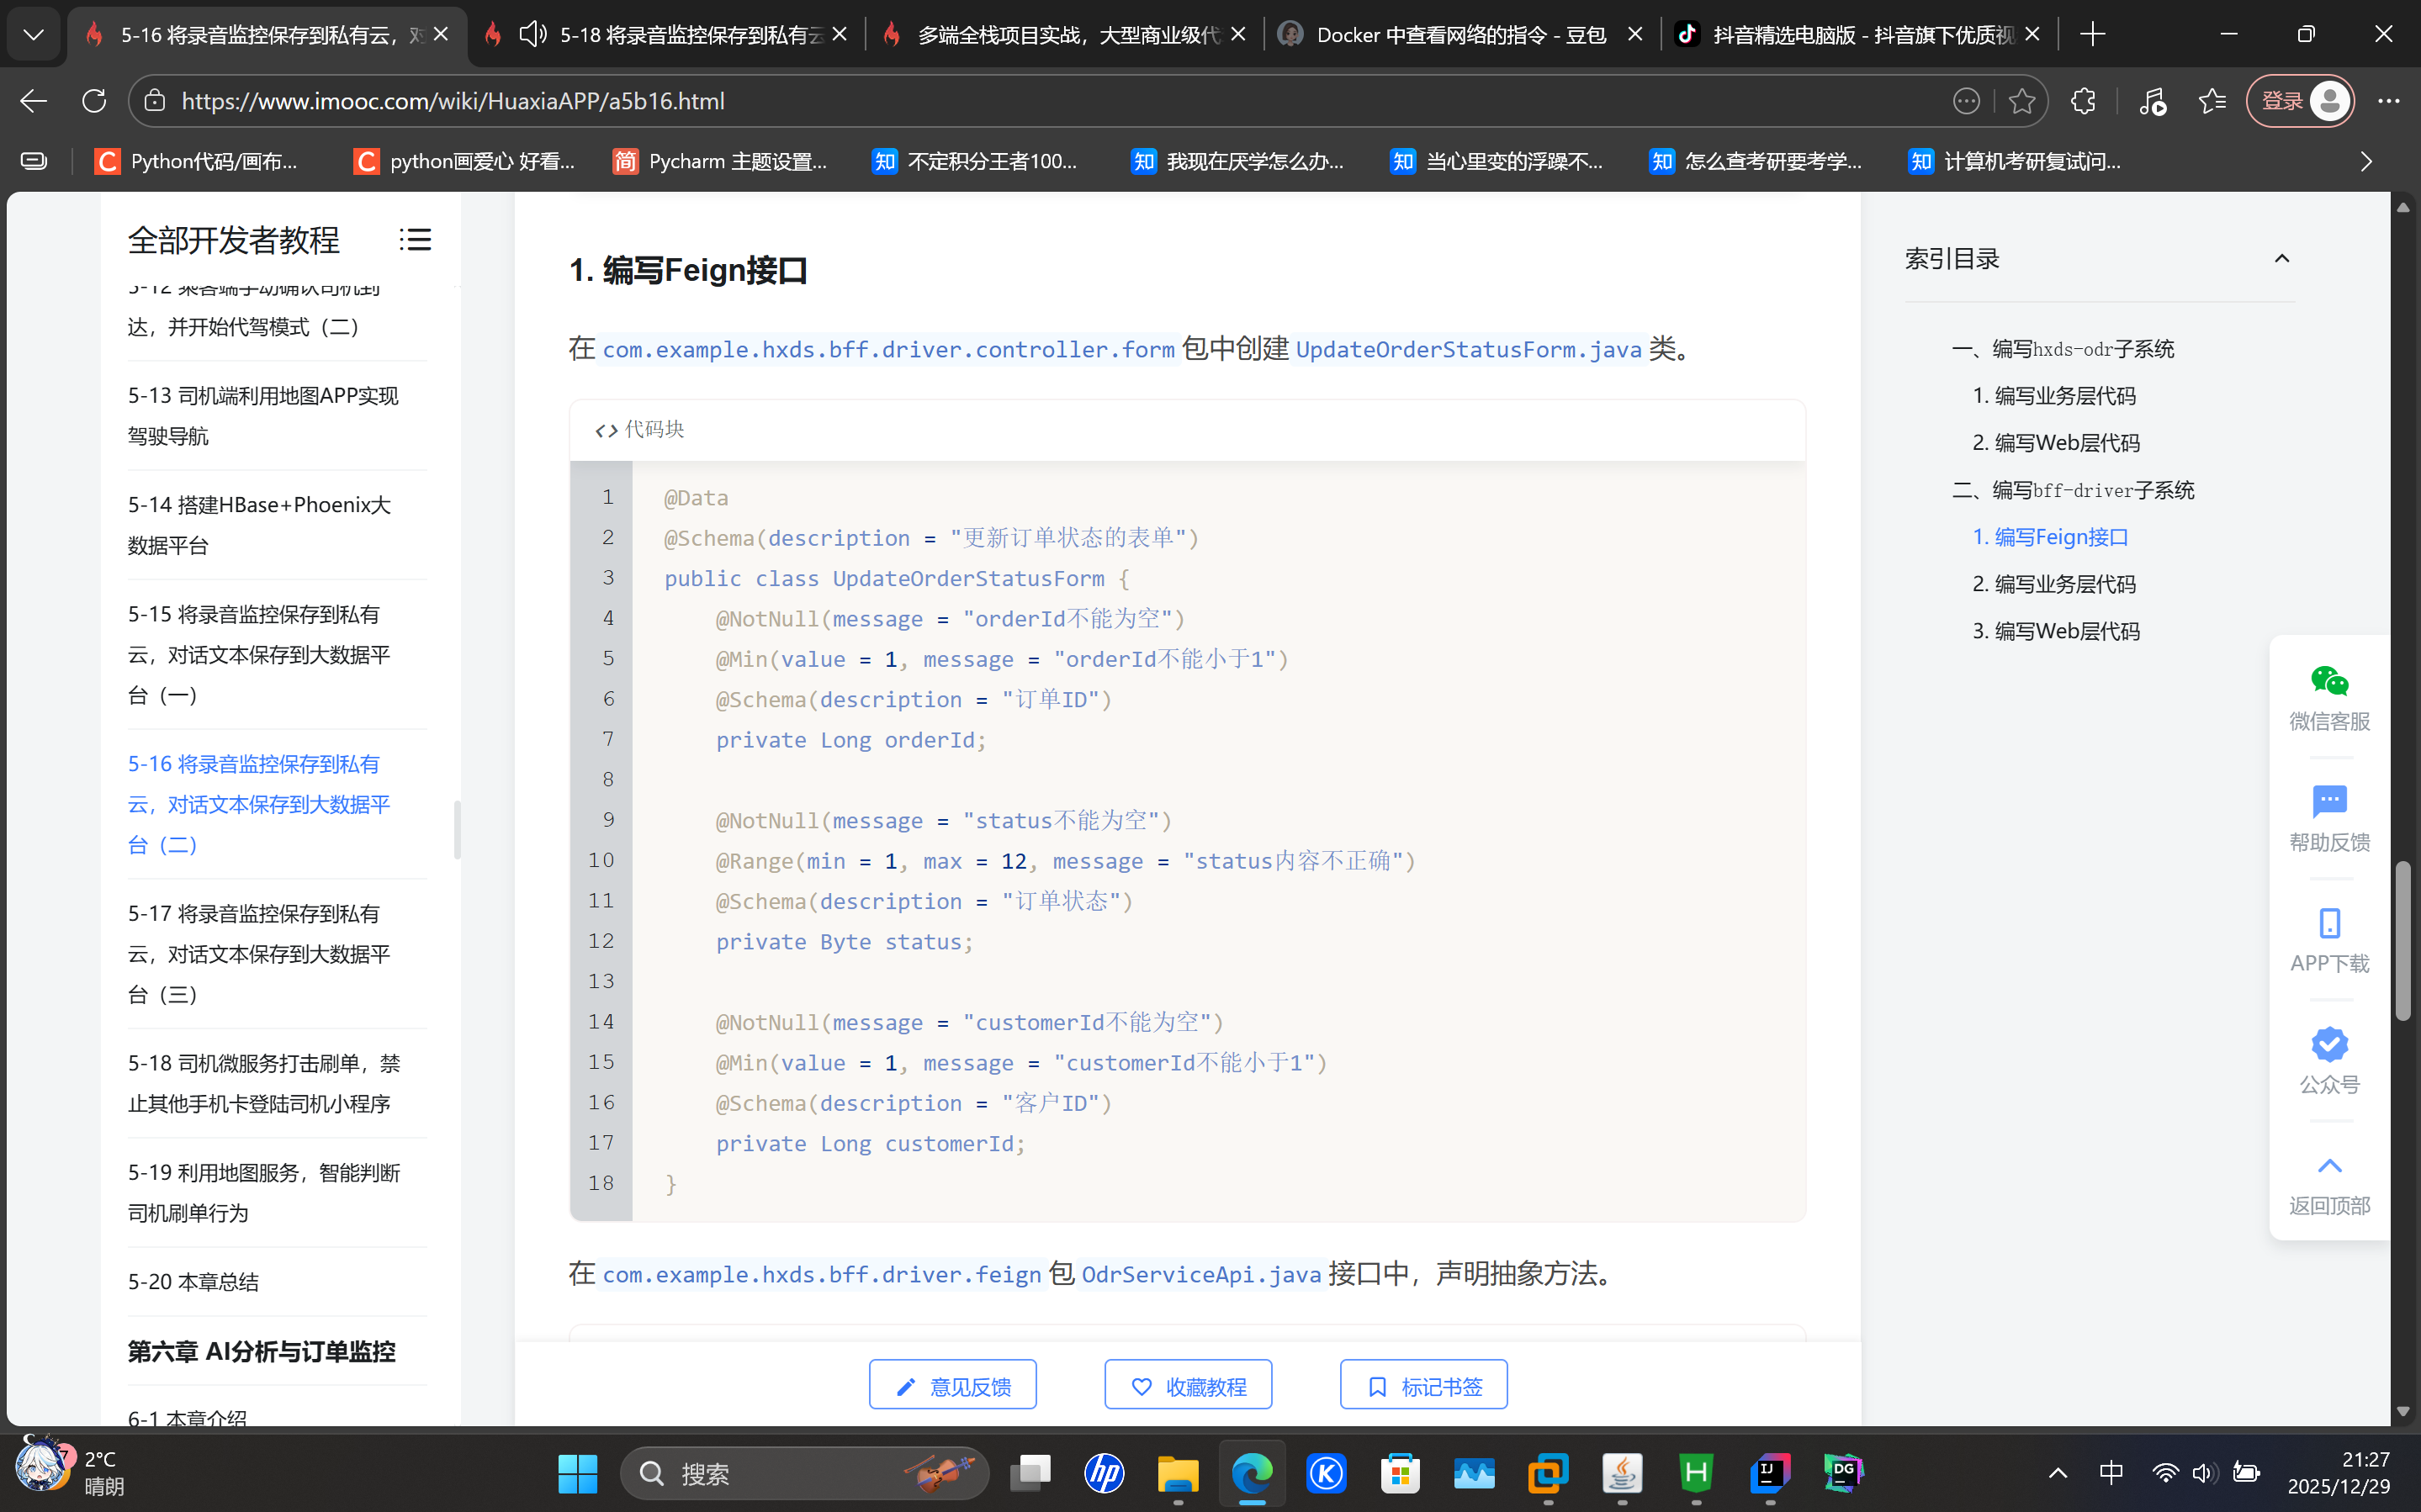This screenshot has height=1512, width=2421.
Task: Show hidden system tray icons
Action: click(2057, 1473)
